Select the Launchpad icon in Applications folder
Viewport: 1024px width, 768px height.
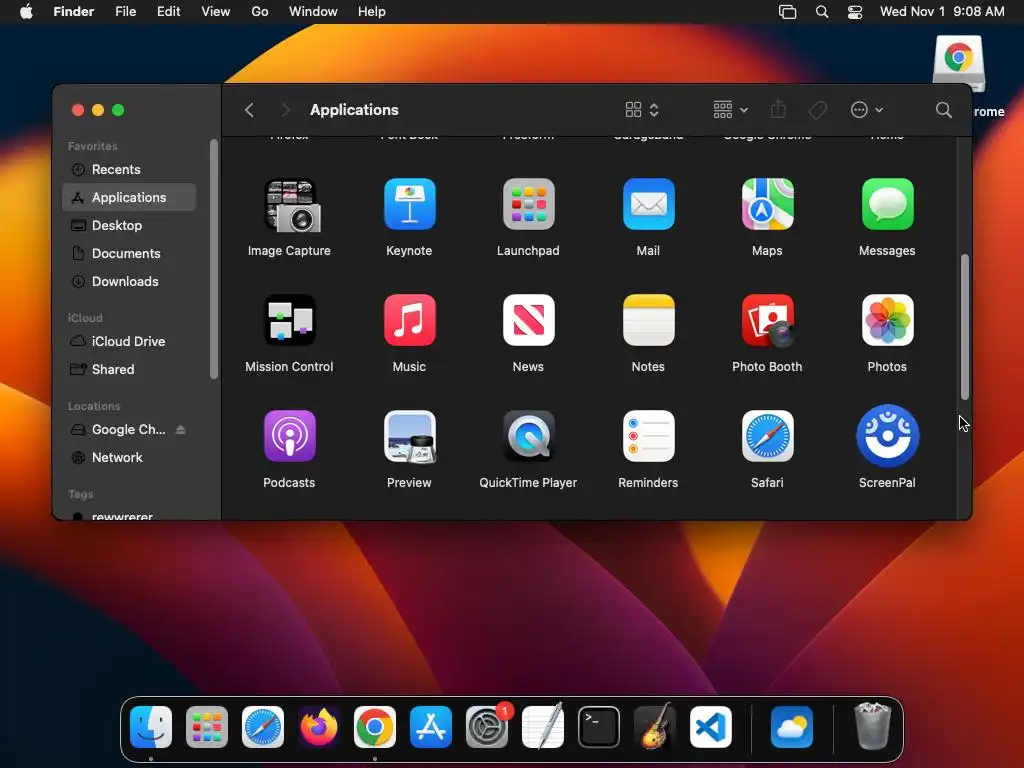528,204
